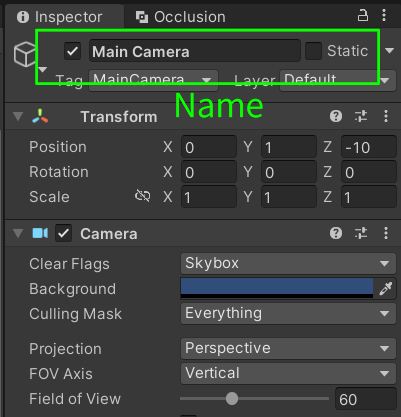Open the Clear Flags Skybox dropdown
Image resolution: width=401 pixels, height=417 pixels.
coord(288,263)
